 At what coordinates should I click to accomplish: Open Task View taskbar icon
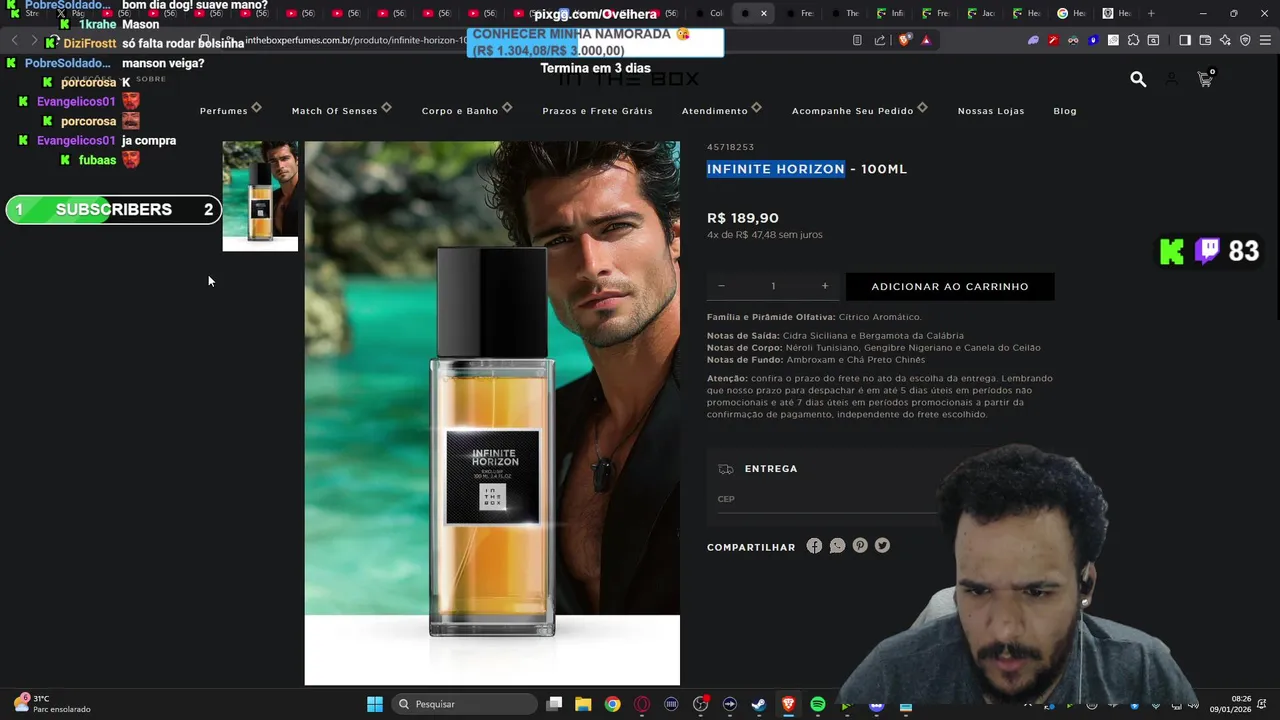click(x=554, y=704)
